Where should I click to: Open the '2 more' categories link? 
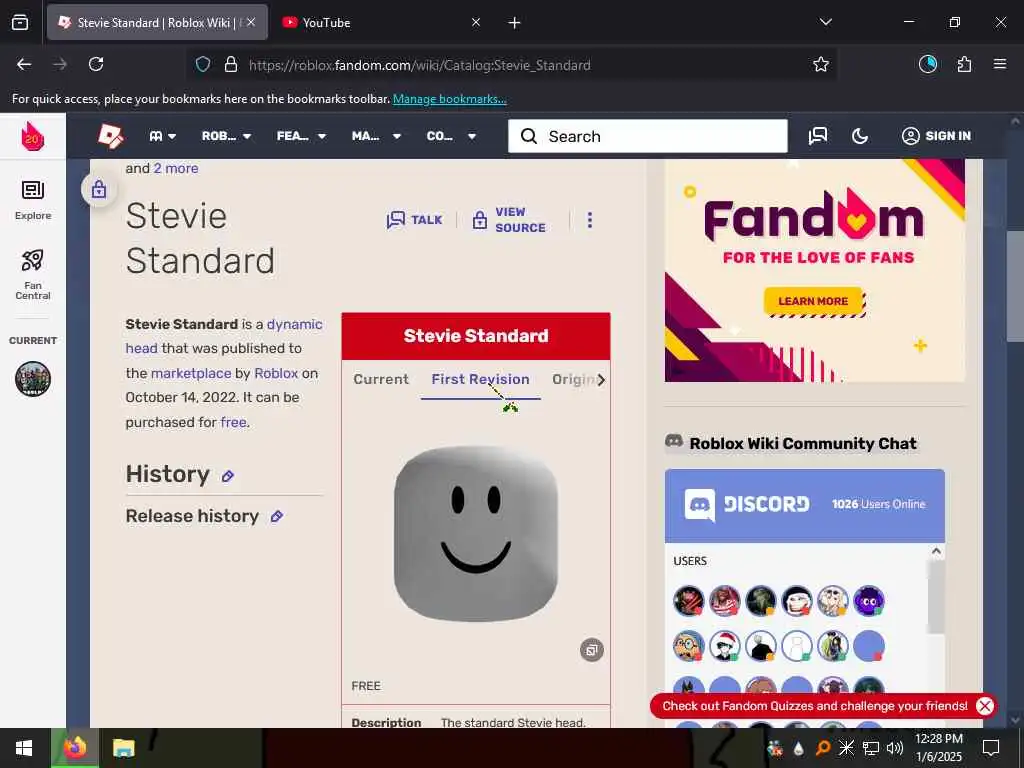point(176,168)
